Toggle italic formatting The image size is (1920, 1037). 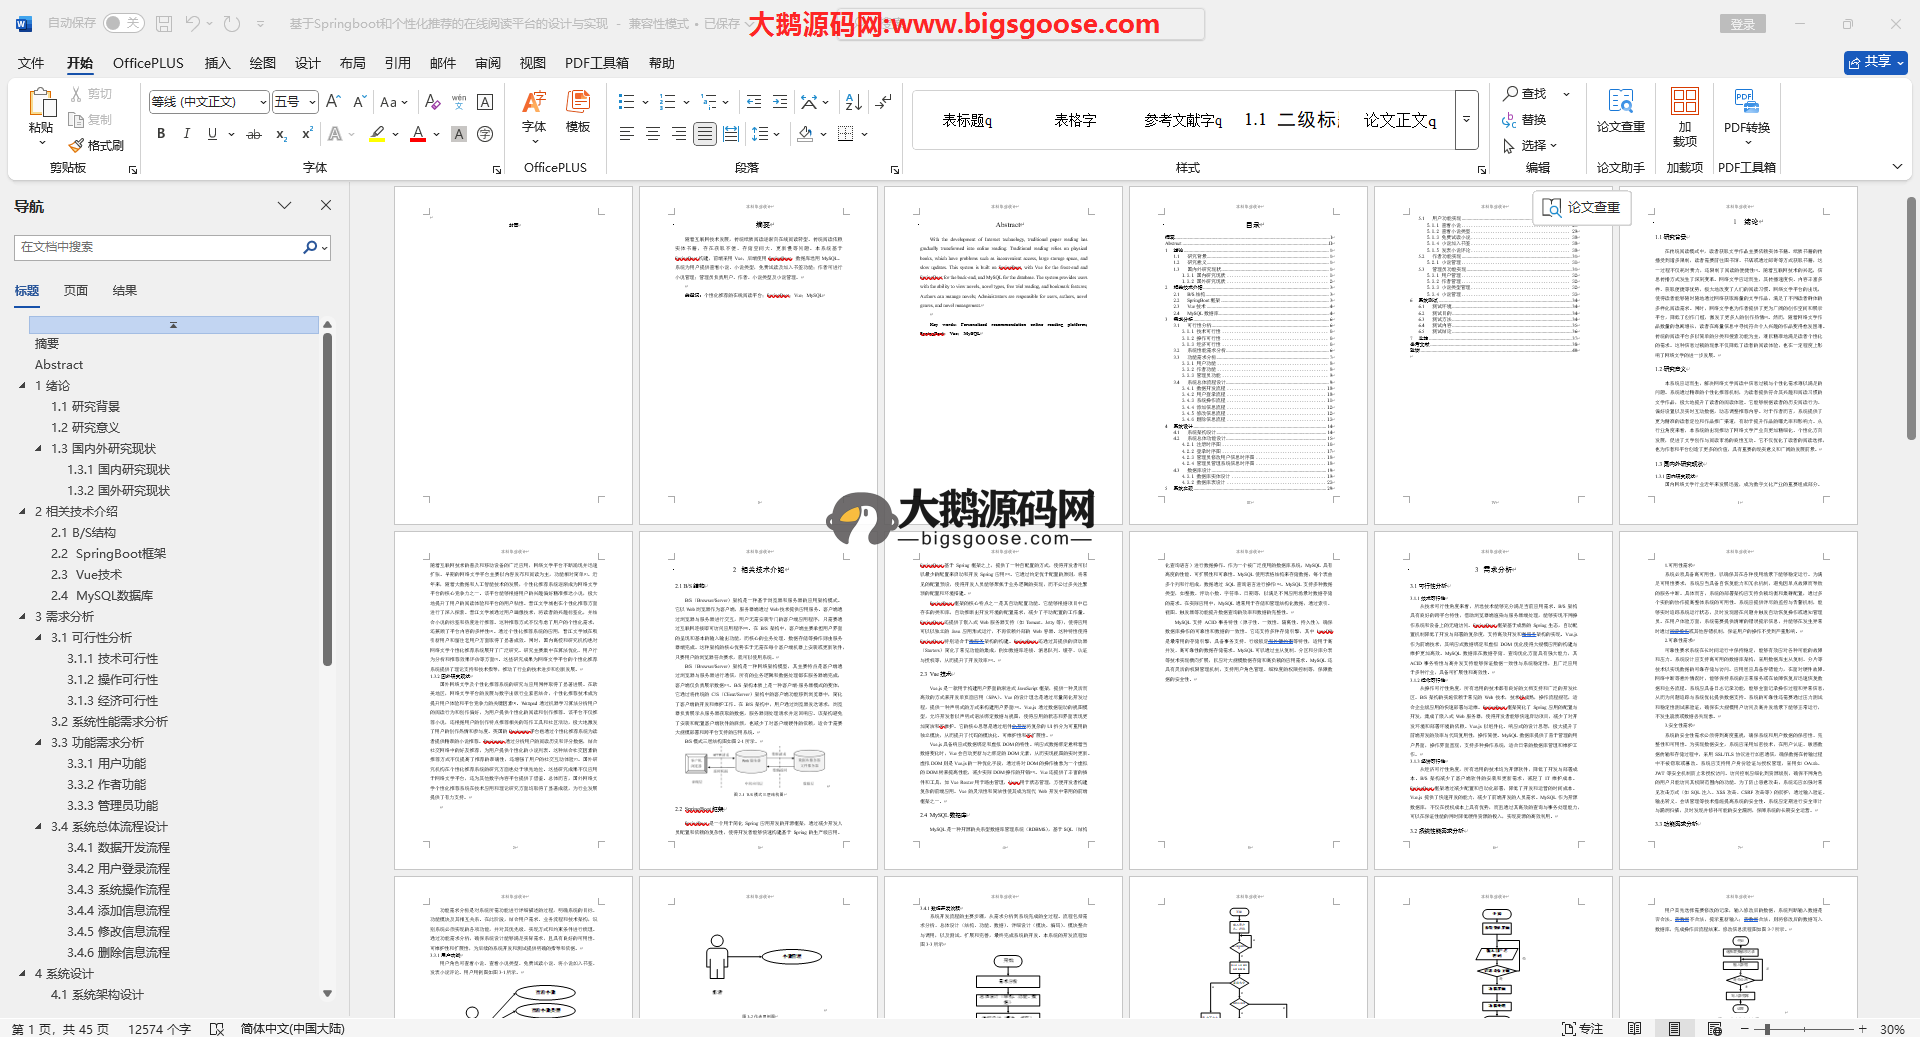coord(186,134)
